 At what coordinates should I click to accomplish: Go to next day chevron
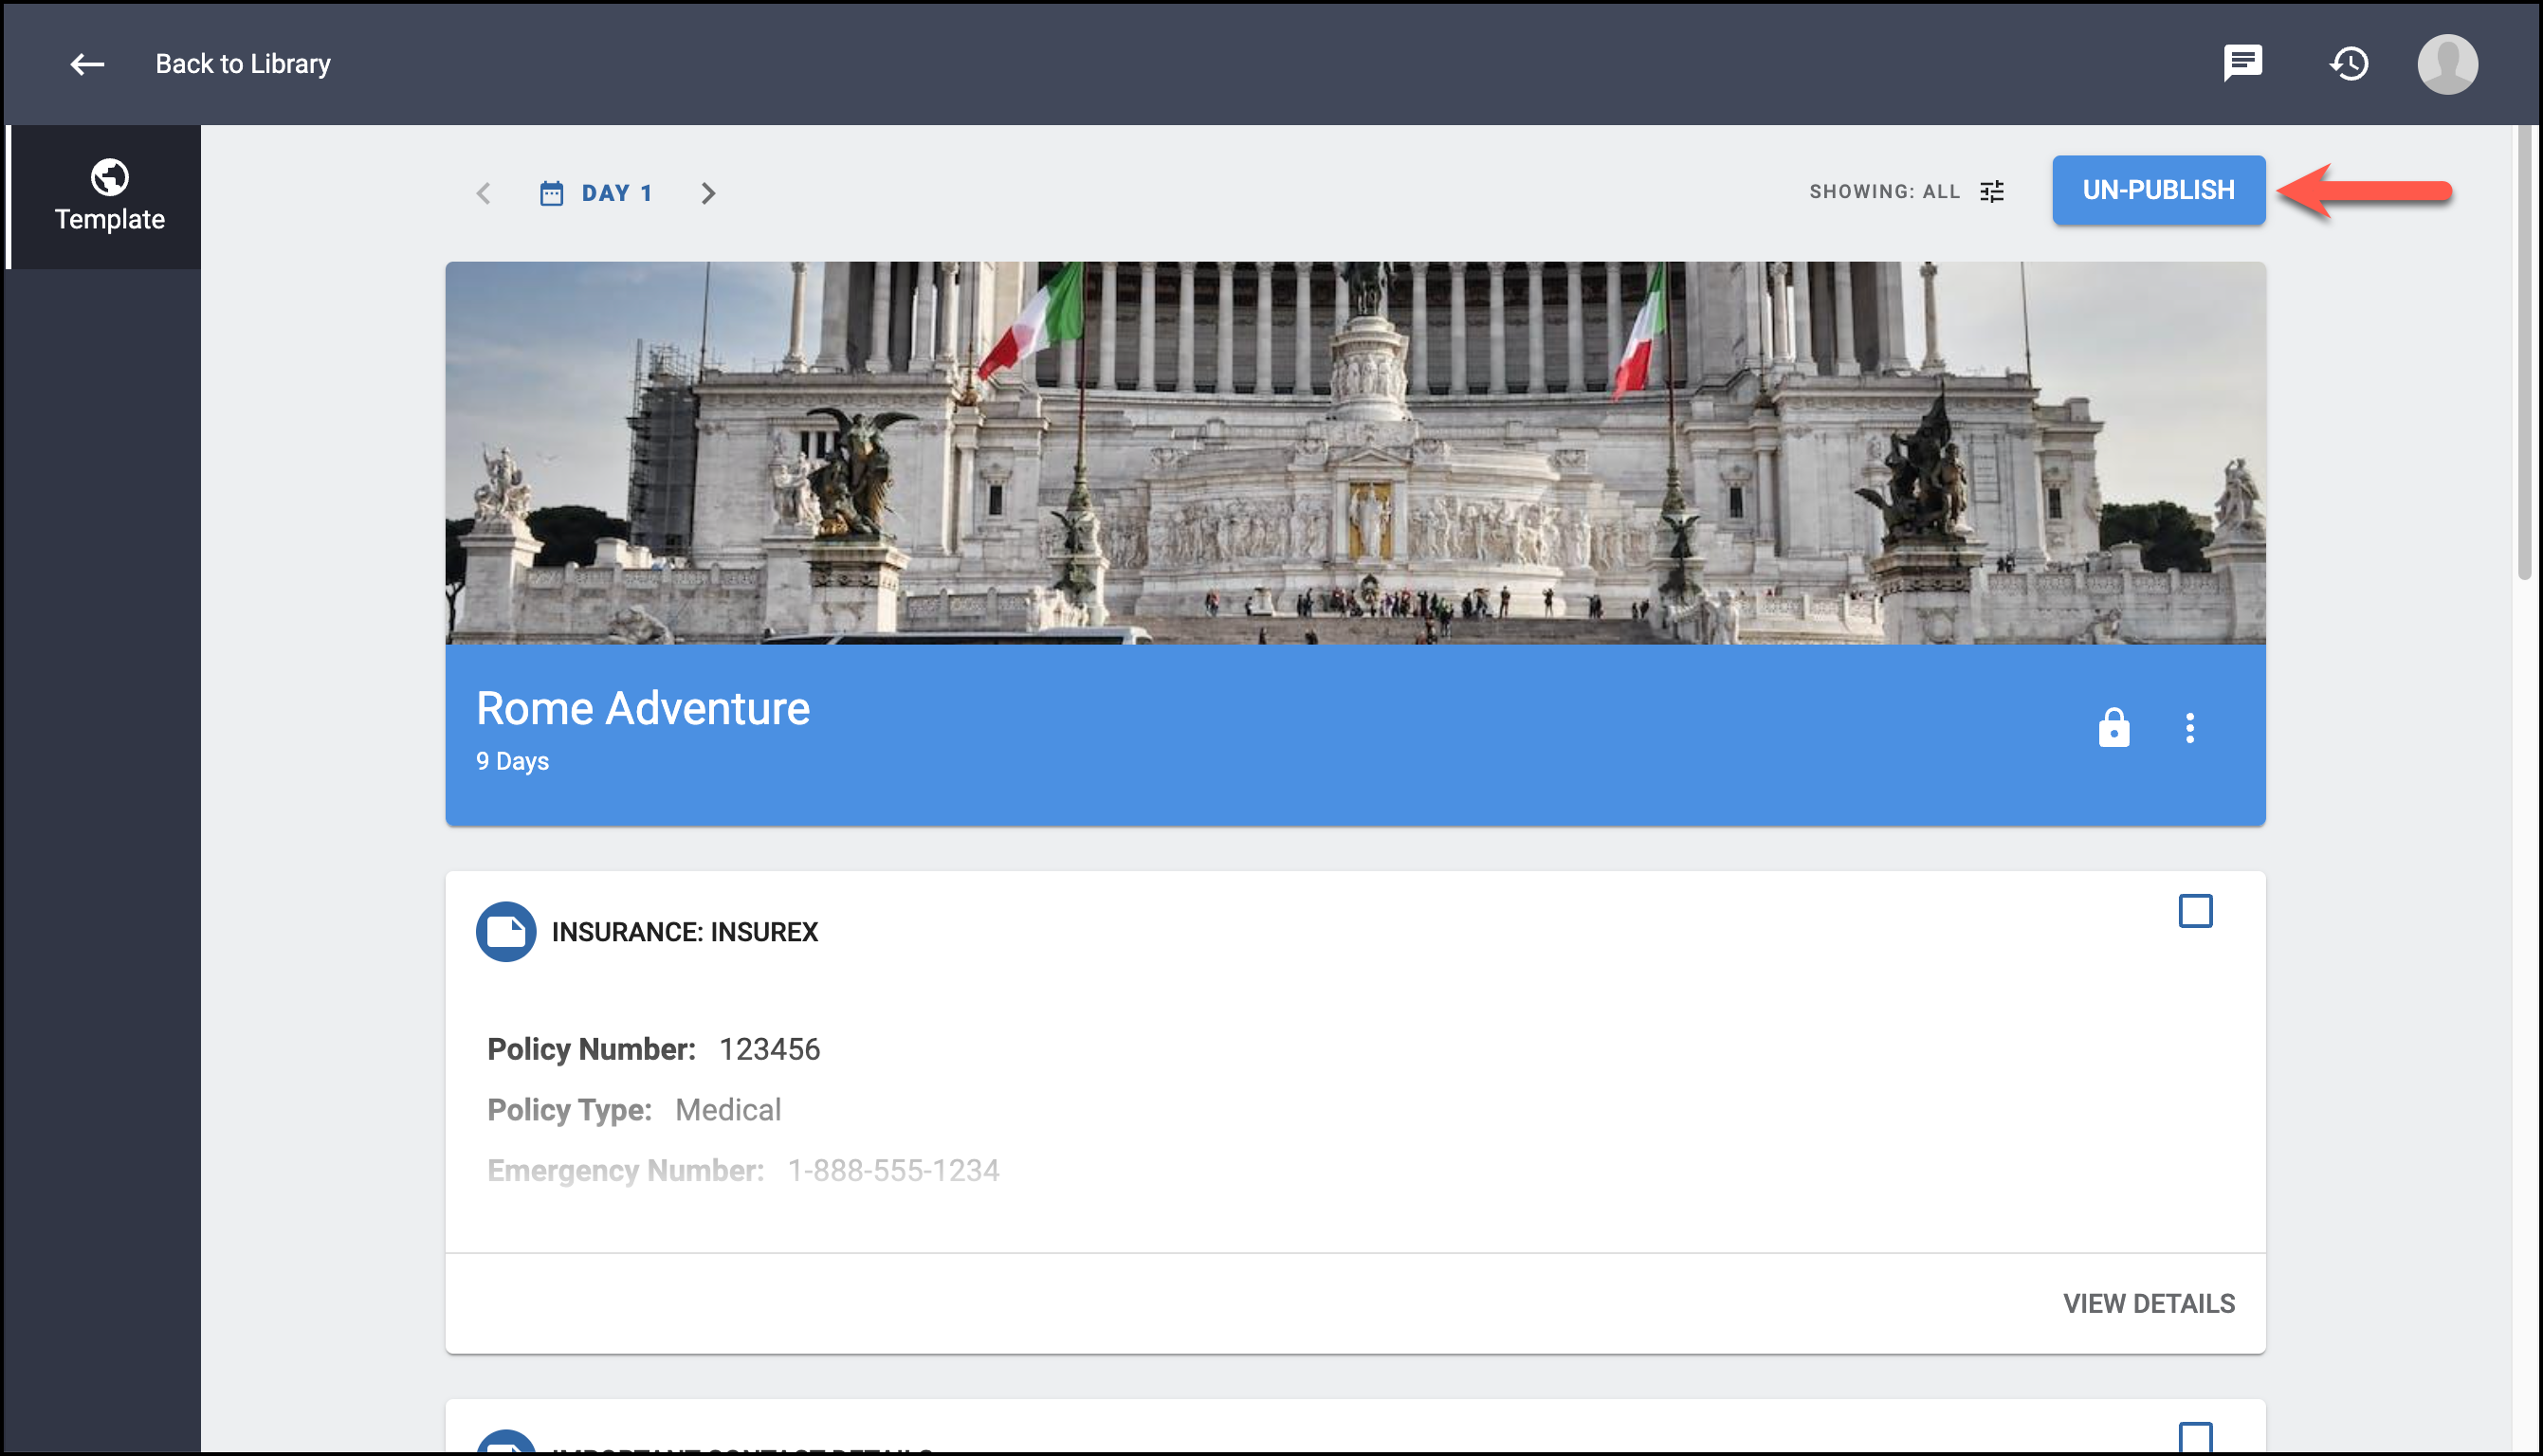[x=708, y=193]
